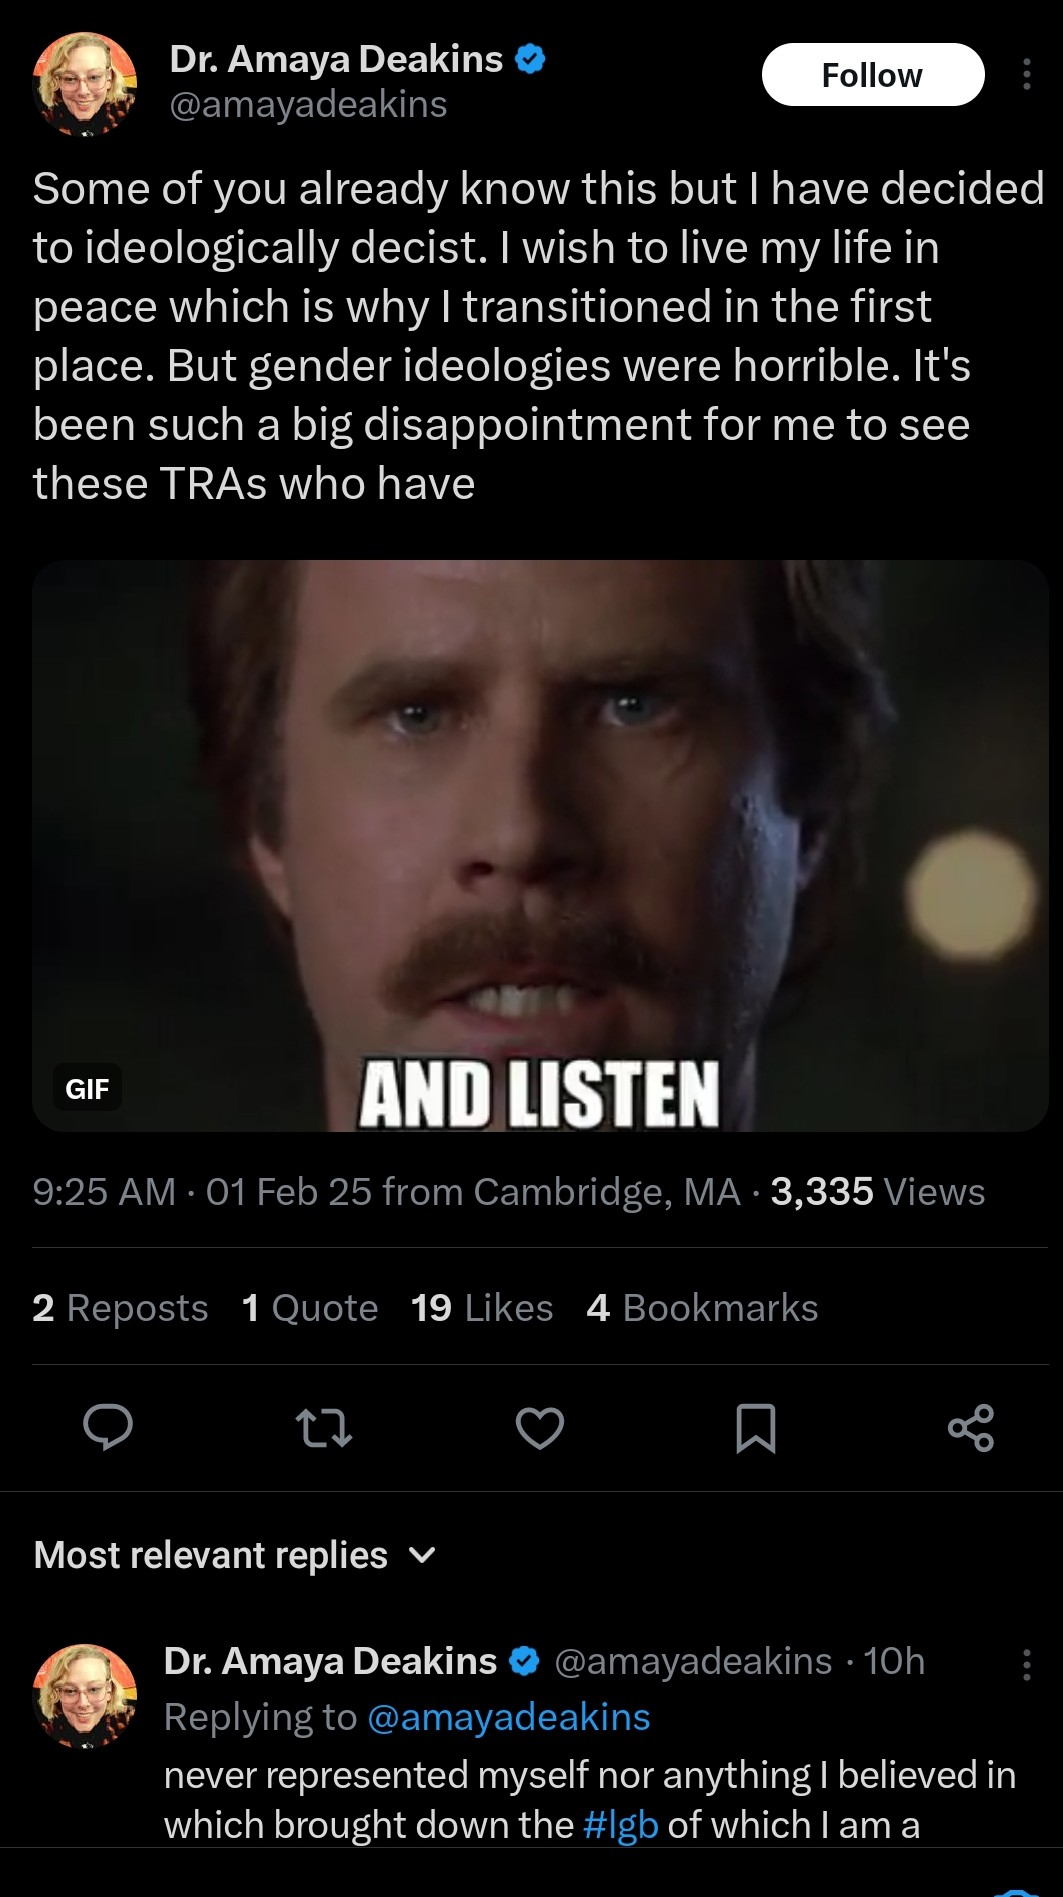Open the share icon menu

[971, 1428]
